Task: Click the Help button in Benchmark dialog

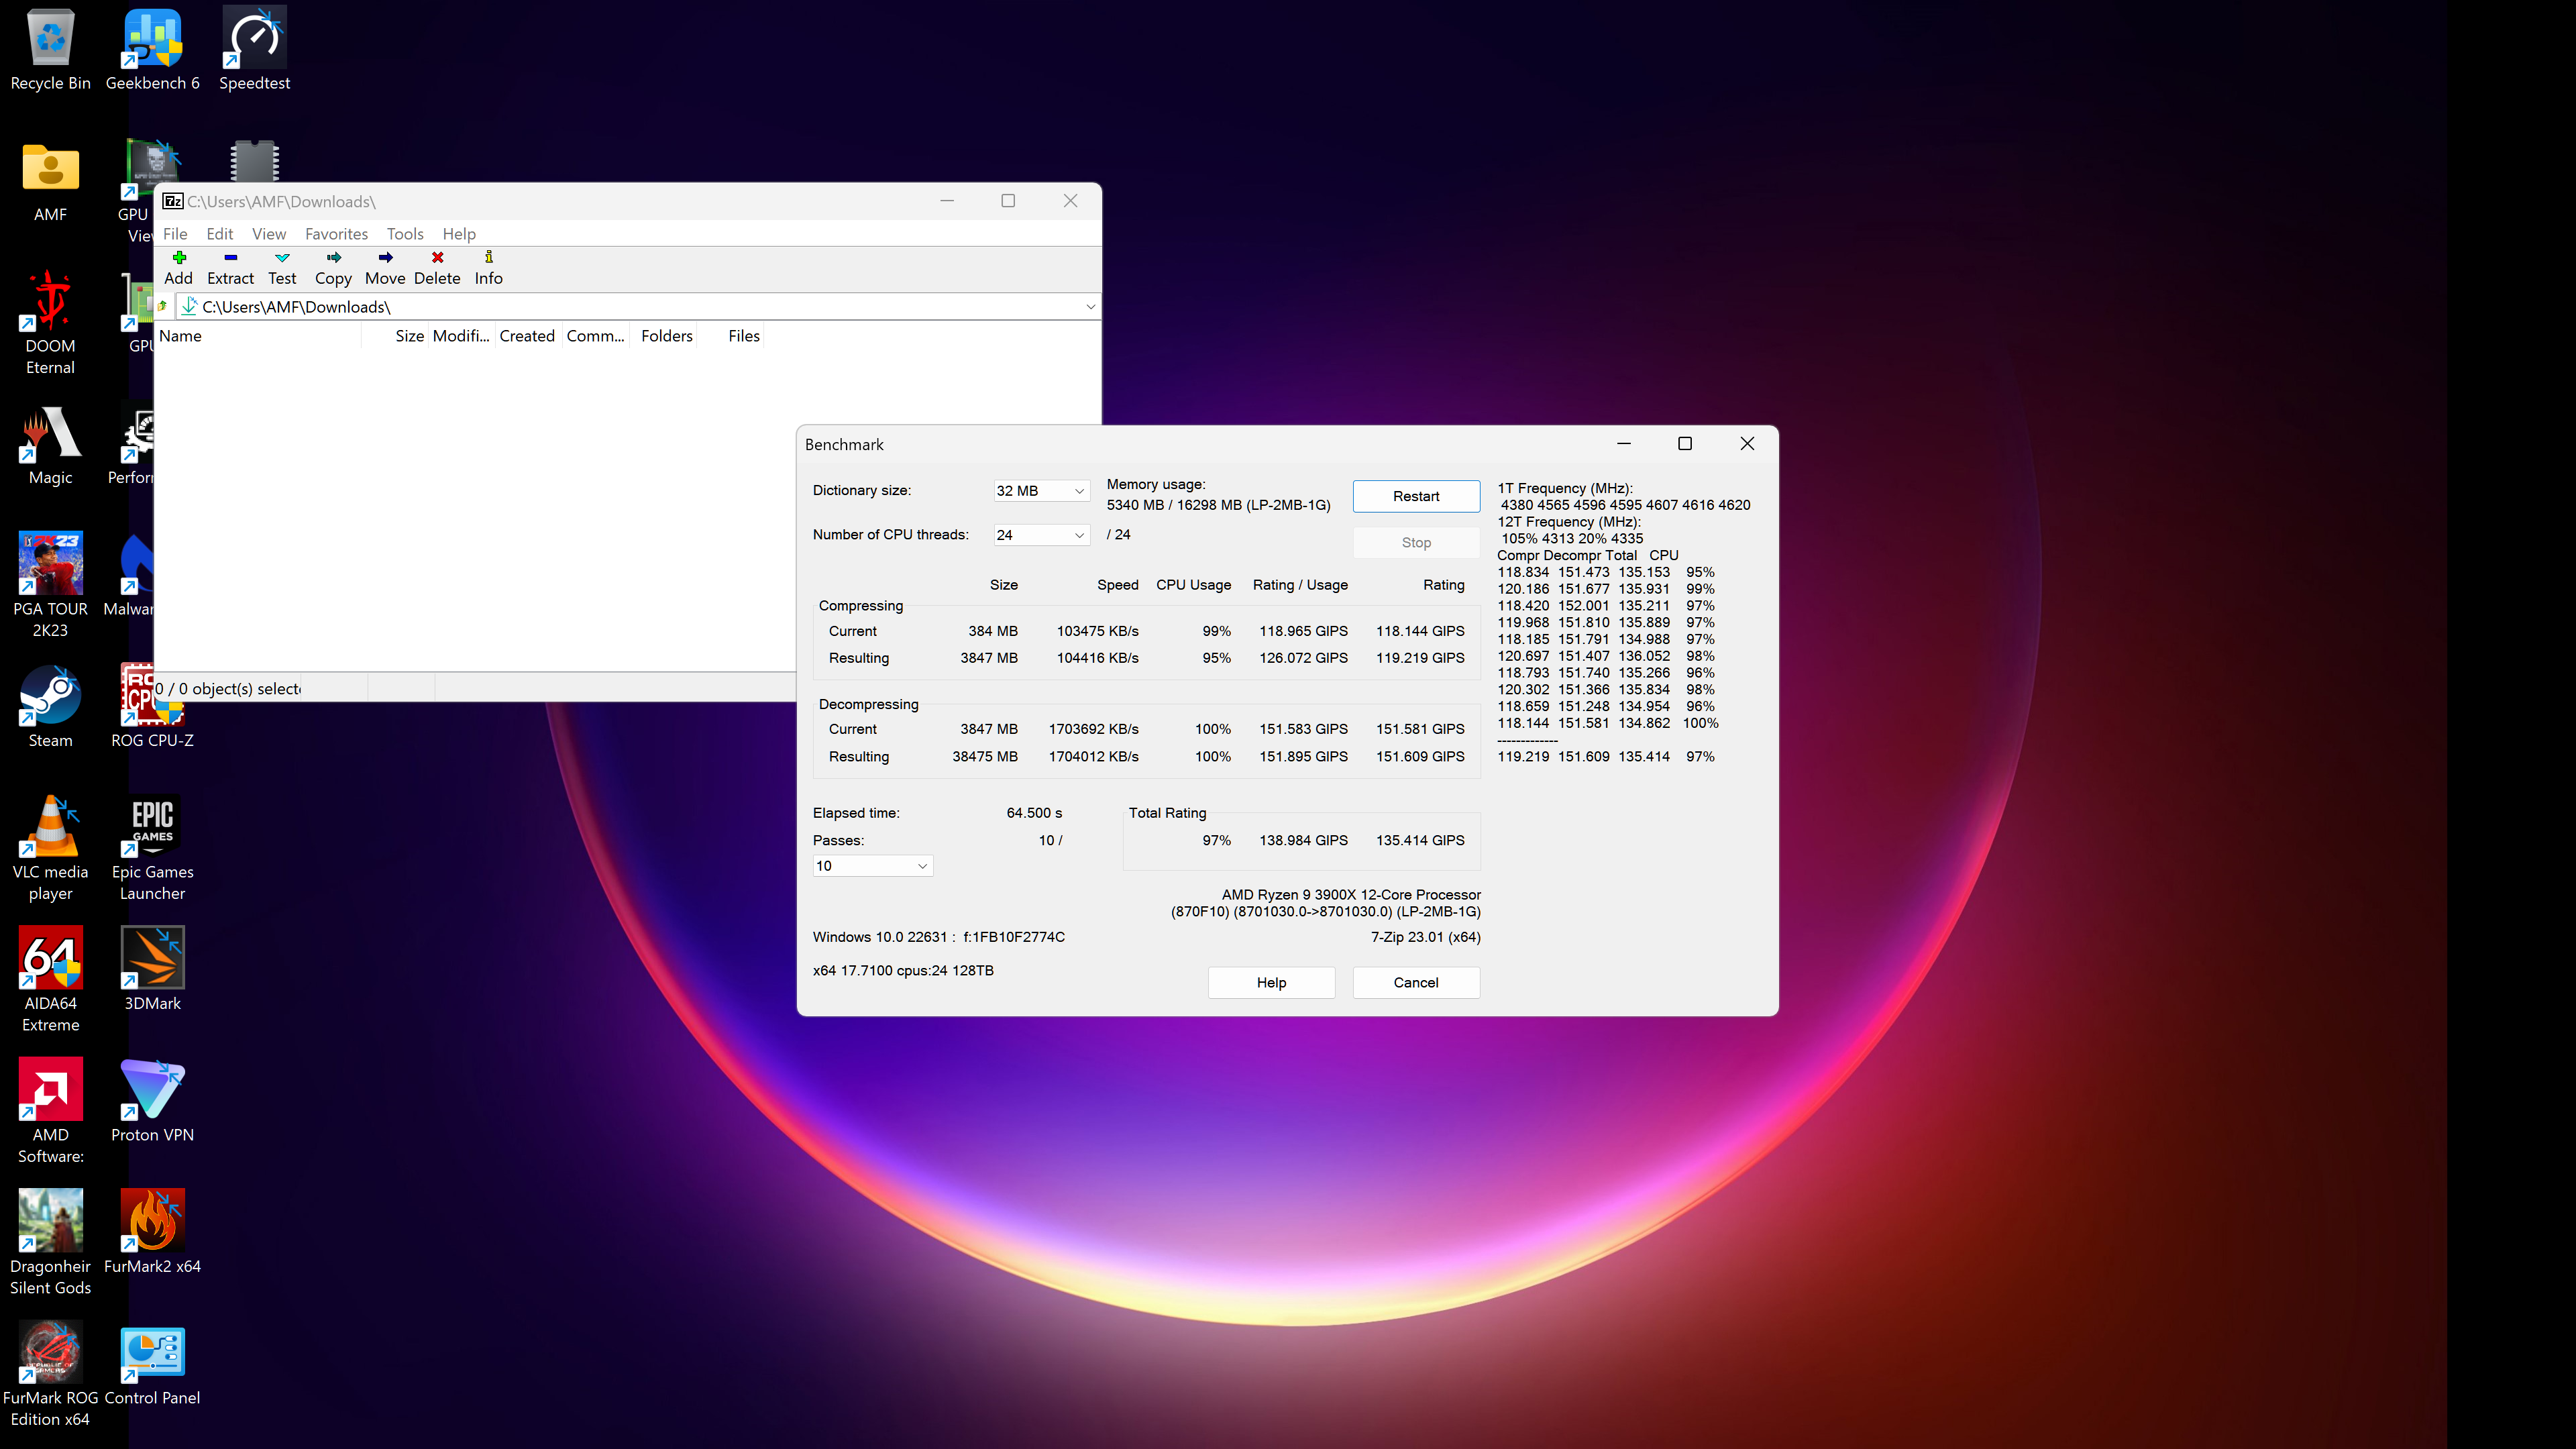Action: [1271, 983]
